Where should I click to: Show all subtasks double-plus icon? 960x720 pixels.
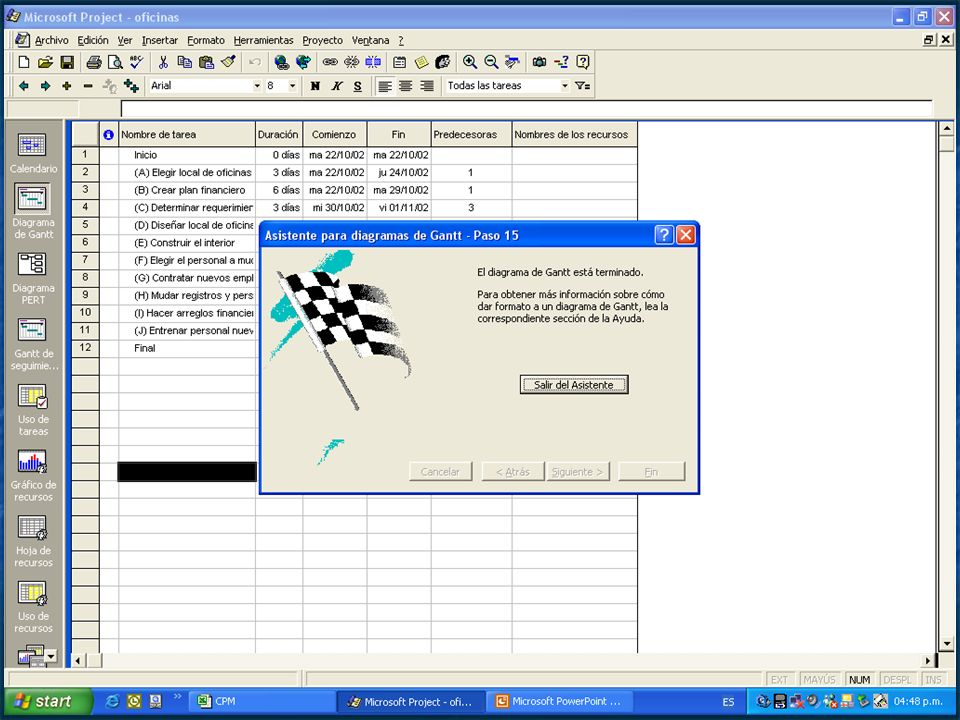tap(131, 86)
